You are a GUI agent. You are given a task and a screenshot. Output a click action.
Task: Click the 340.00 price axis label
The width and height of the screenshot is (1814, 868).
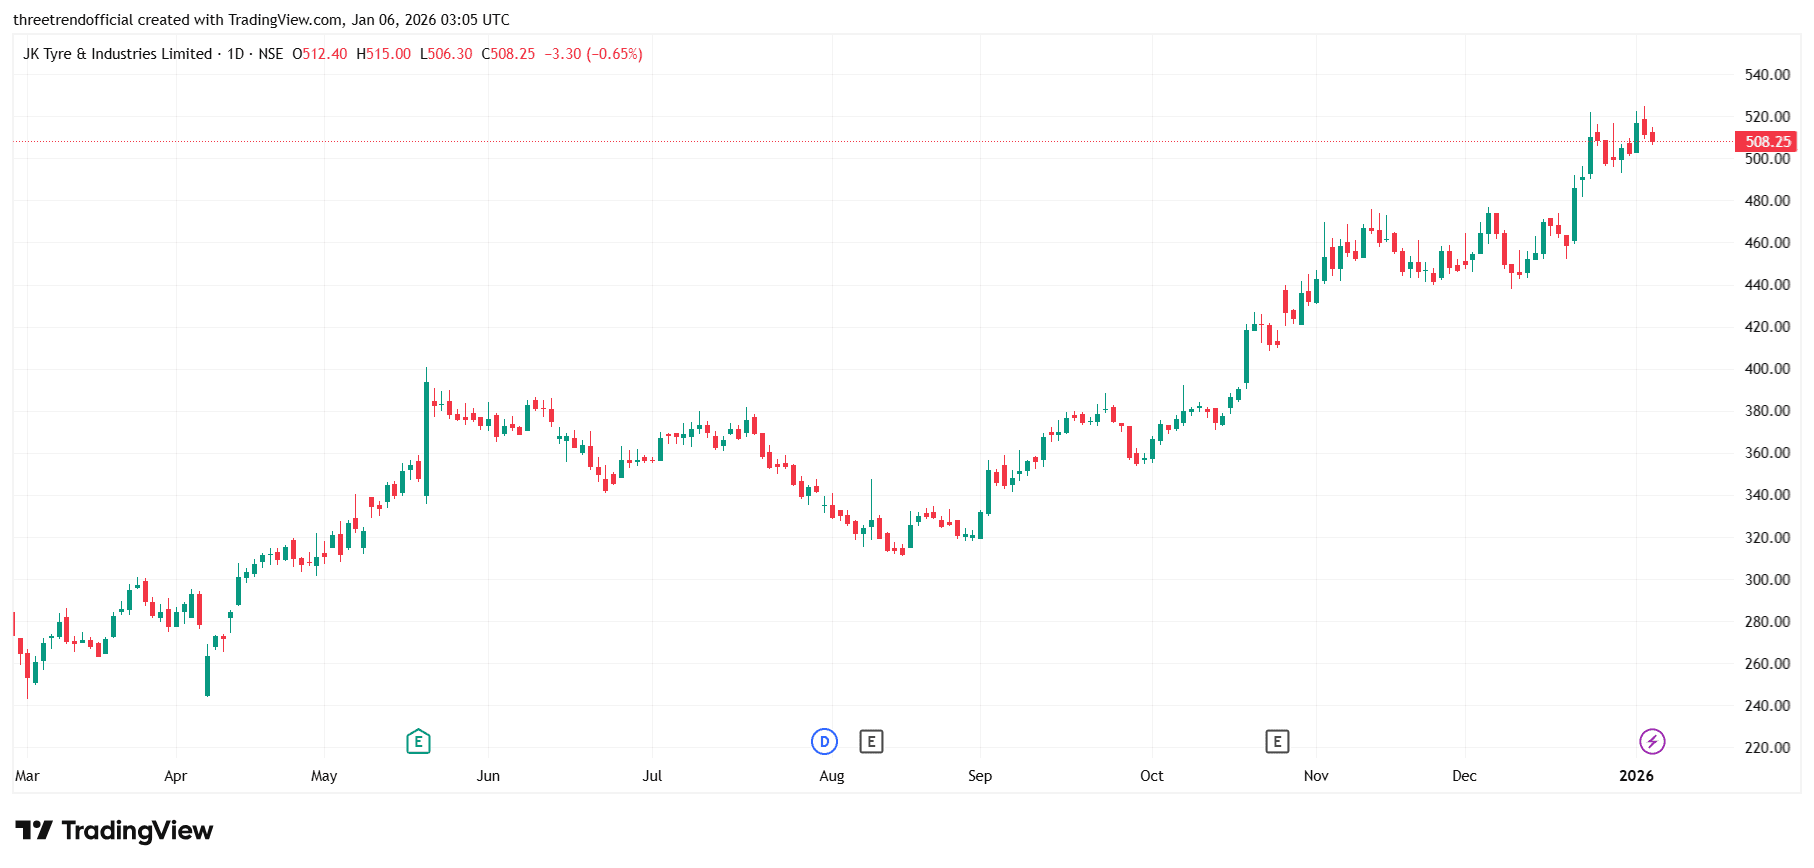1767,495
